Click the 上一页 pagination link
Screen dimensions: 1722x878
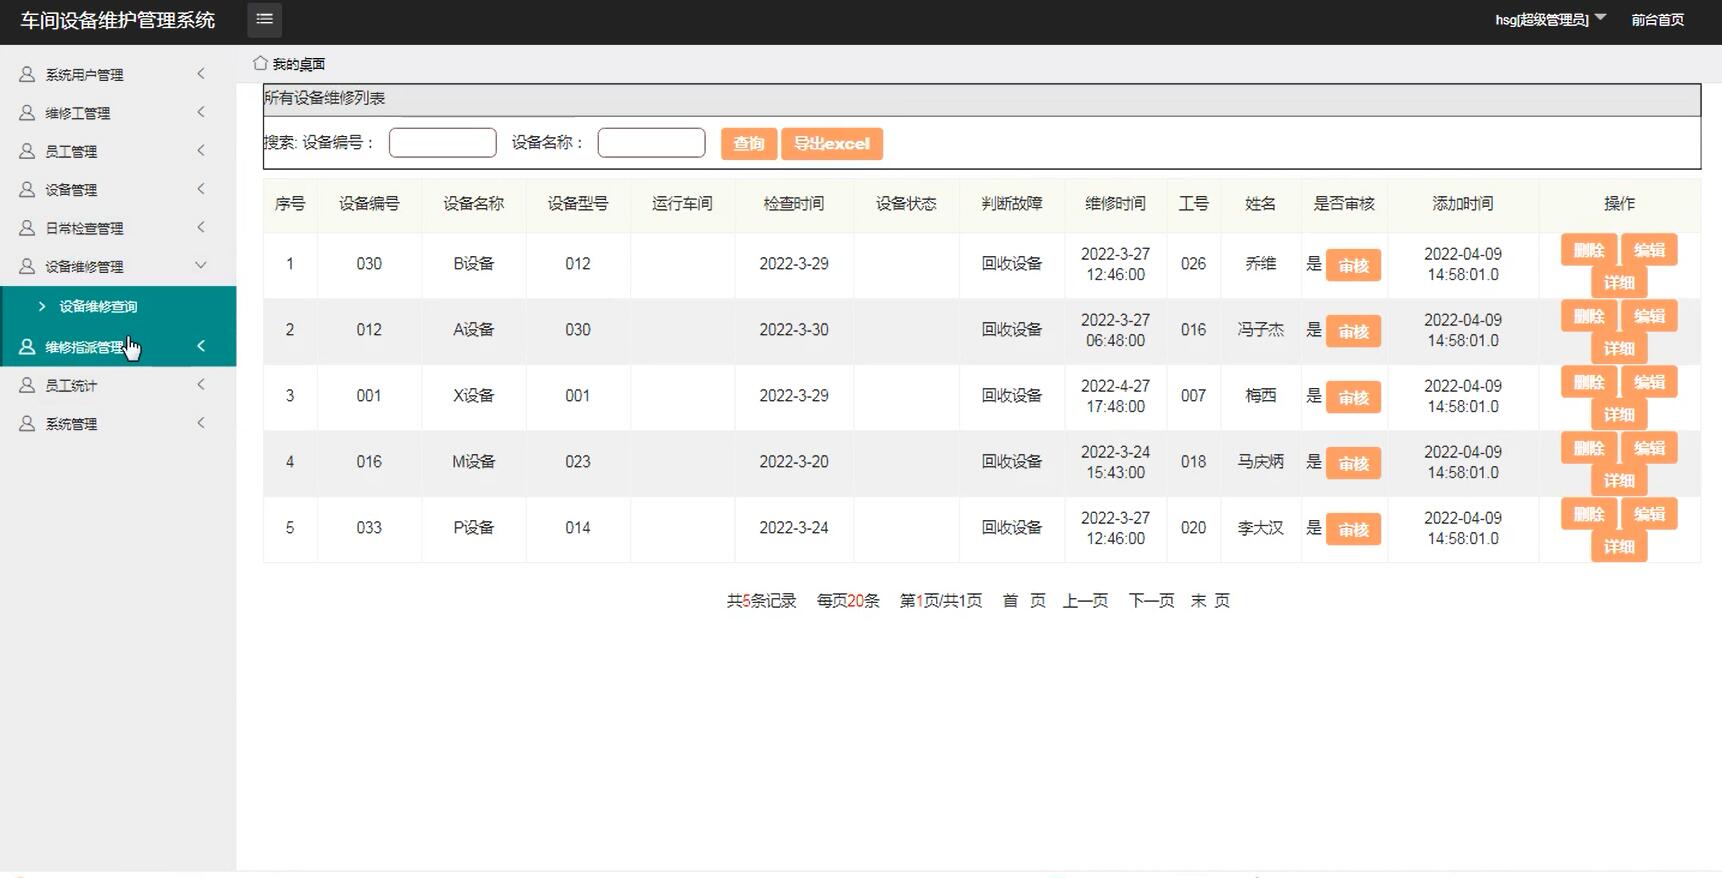pyautogui.click(x=1085, y=601)
